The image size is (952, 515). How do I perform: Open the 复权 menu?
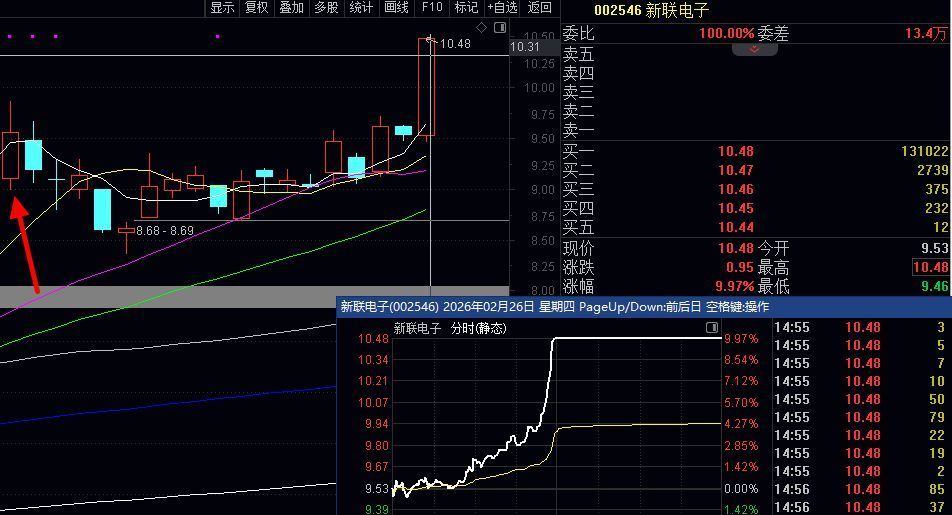pyautogui.click(x=257, y=7)
